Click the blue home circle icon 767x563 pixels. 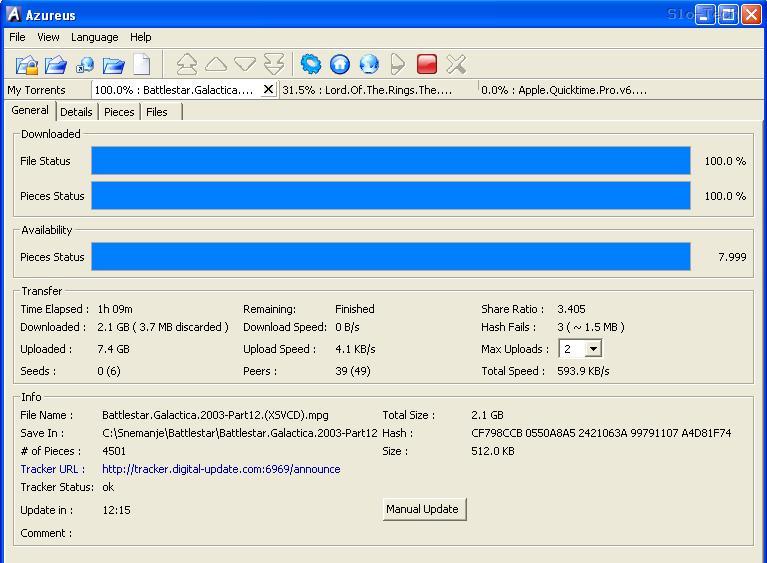pyautogui.click(x=340, y=64)
